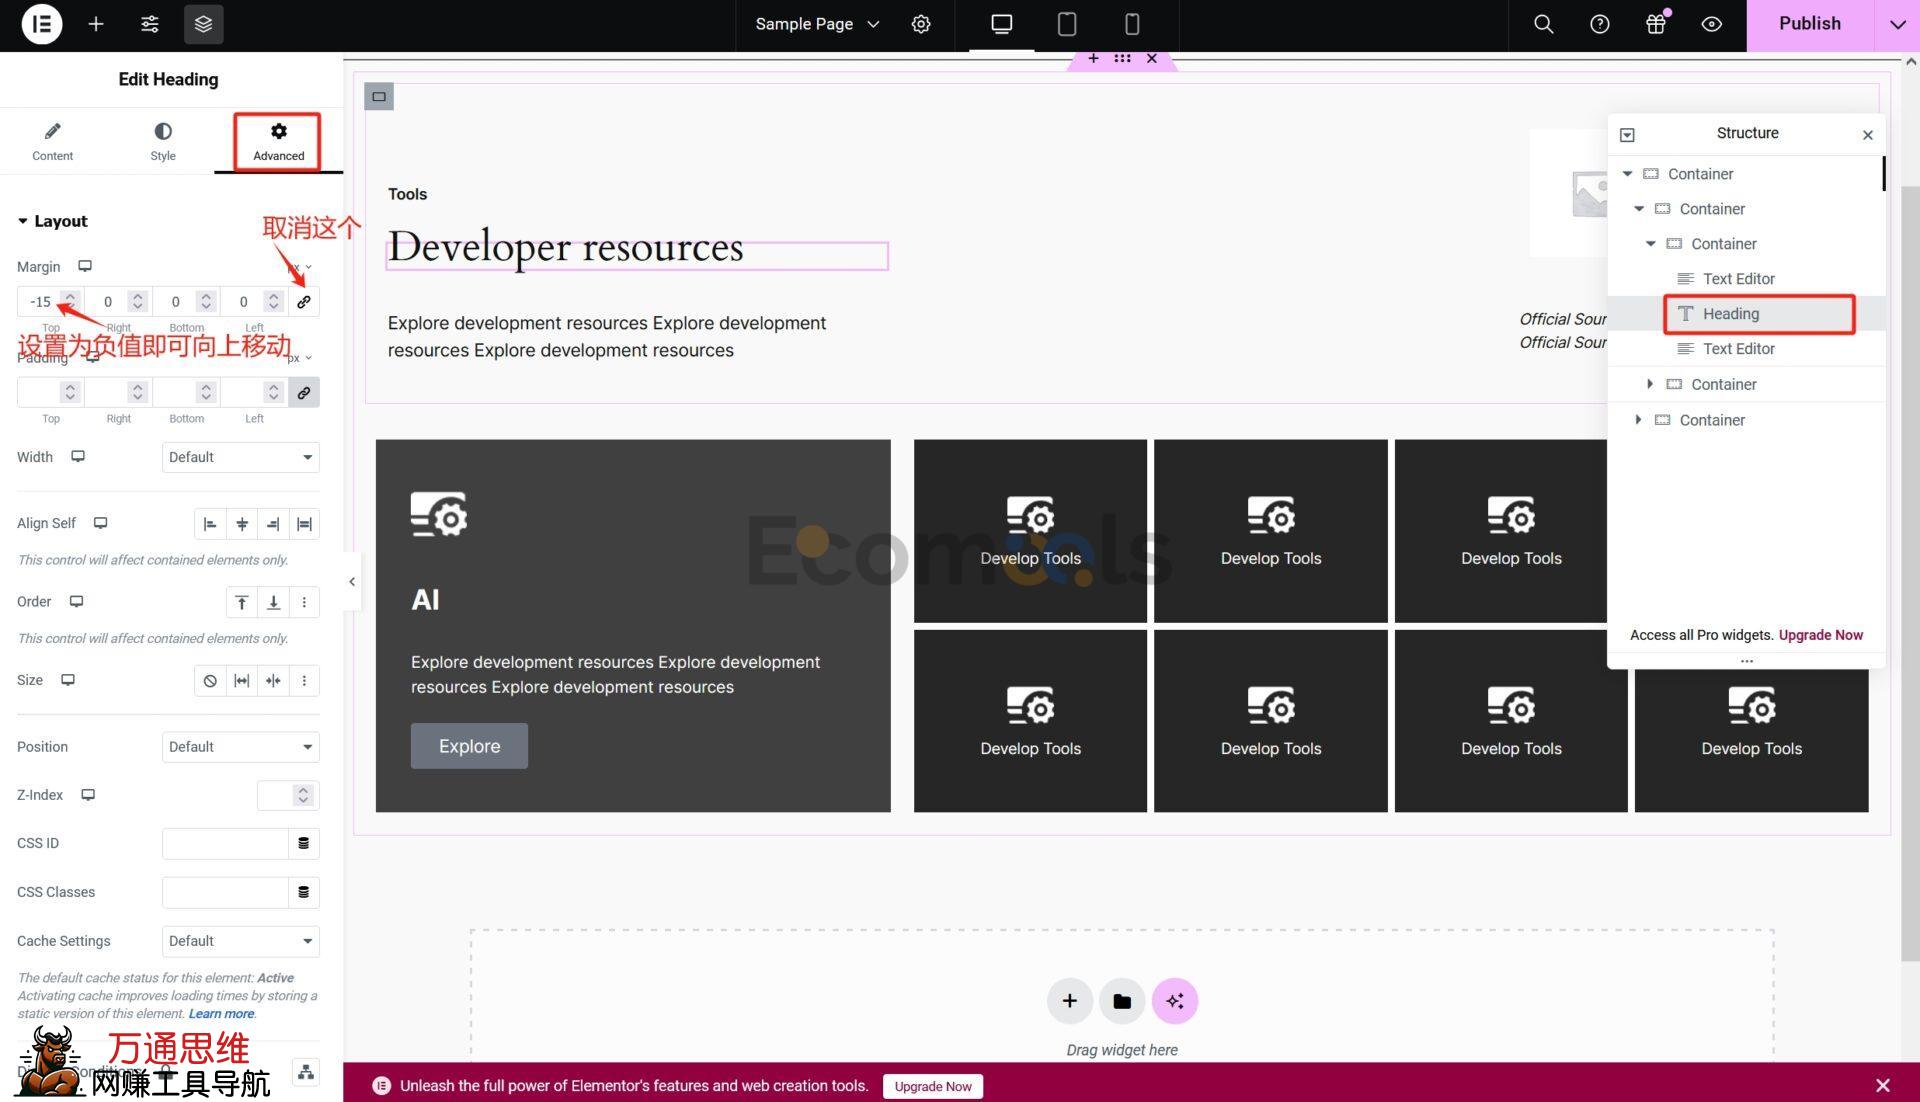Screen dimensions: 1920x1102
Task: Open page settings gear icon
Action: (x=921, y=24)
